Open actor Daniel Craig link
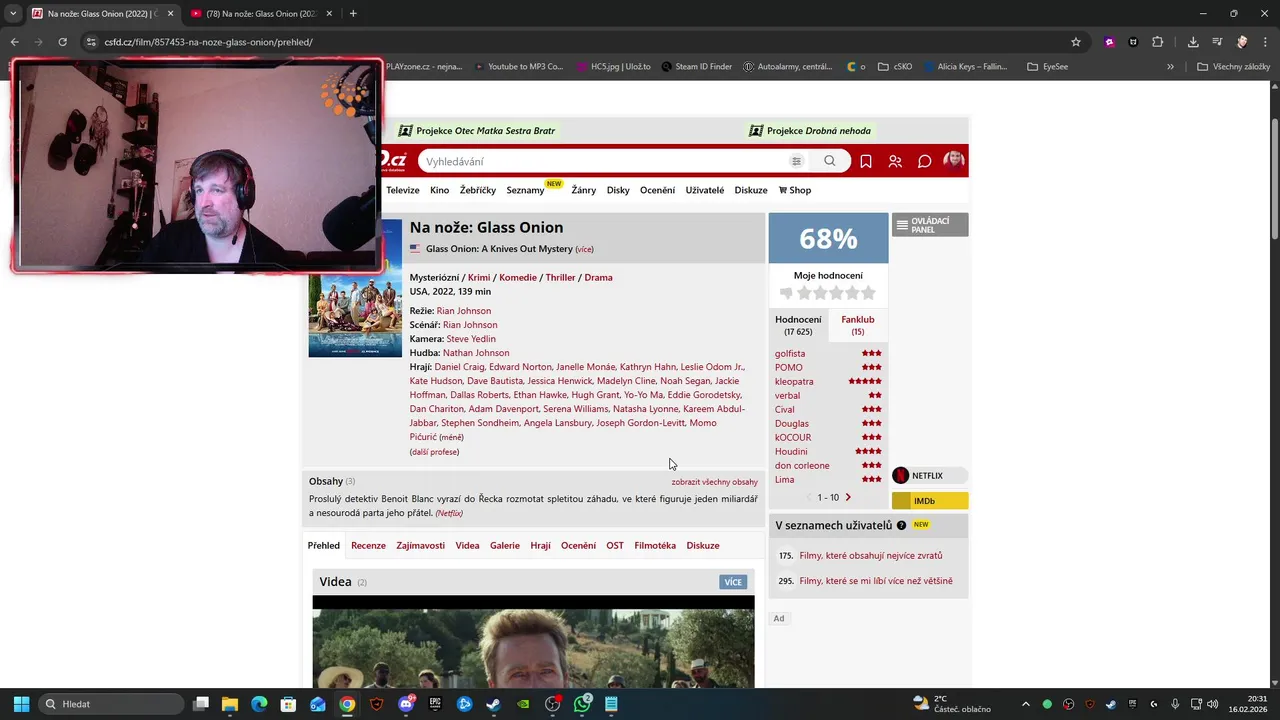The image size is (1280, 720). coord(459,367)
